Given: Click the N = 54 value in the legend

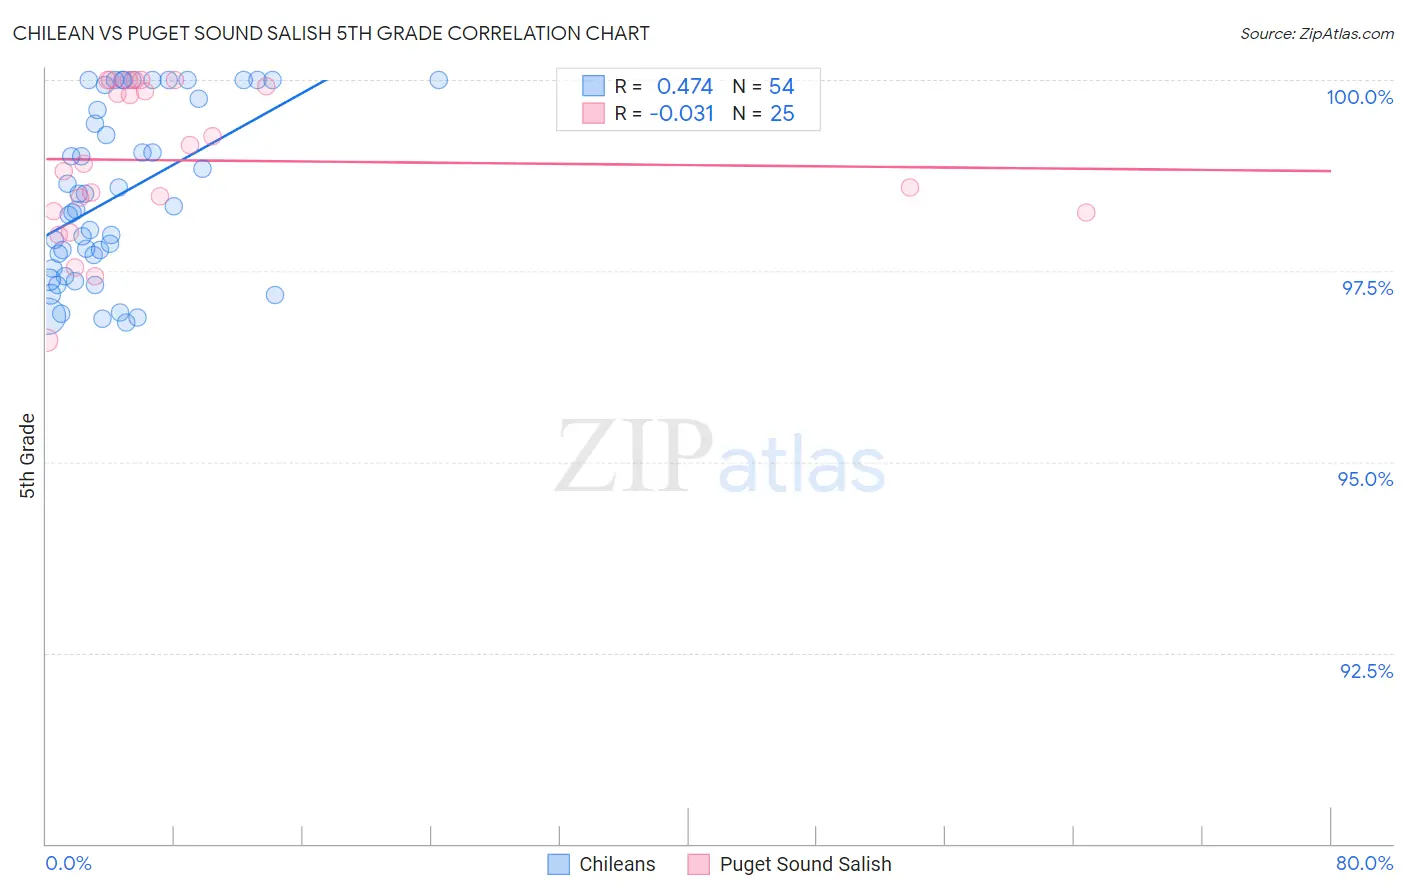Looking at the screenshot, I should (x=763, y=86).
